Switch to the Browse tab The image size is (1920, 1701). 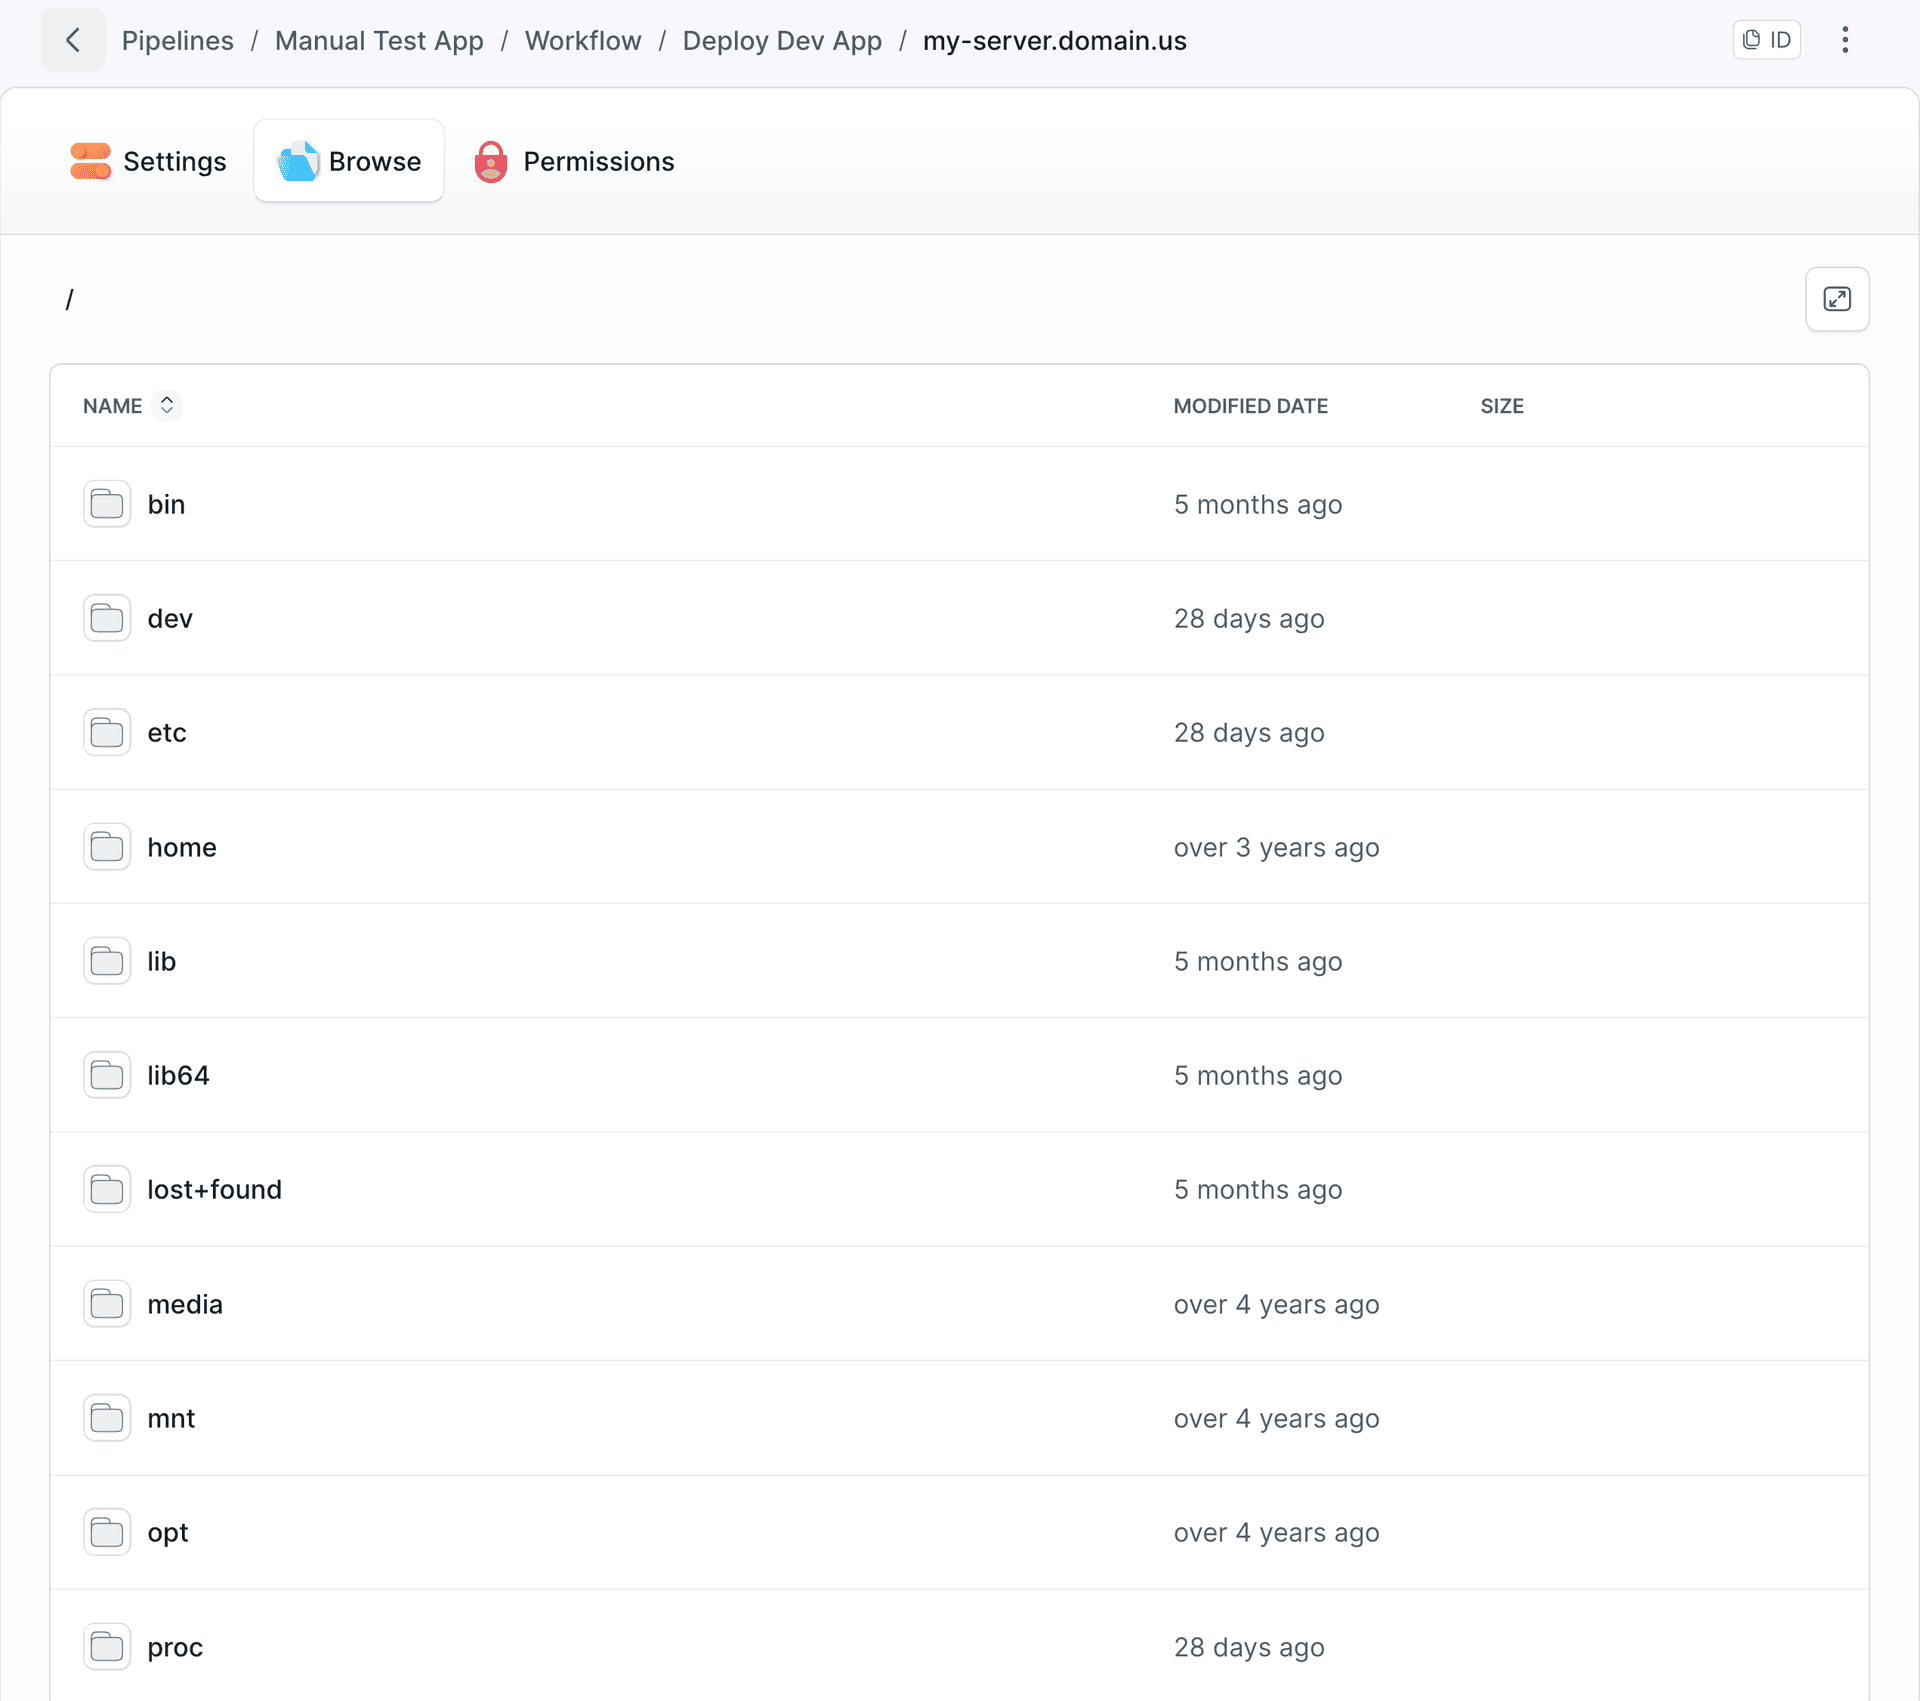pyautogui.click(x=349, y=161)
